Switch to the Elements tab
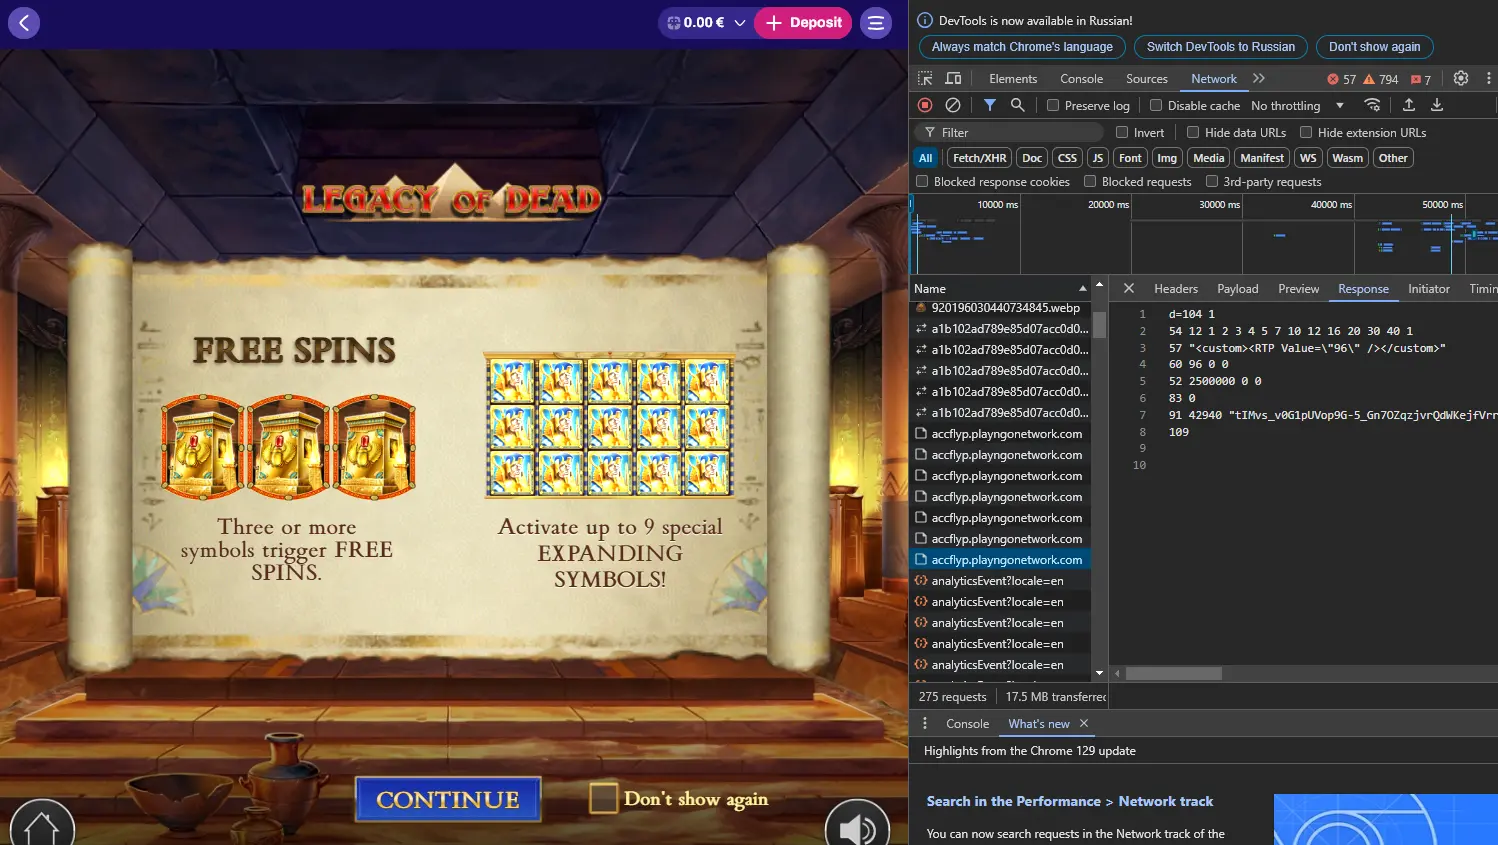This screenshot has width=1498, height=845. click(x=1013, y=78)
